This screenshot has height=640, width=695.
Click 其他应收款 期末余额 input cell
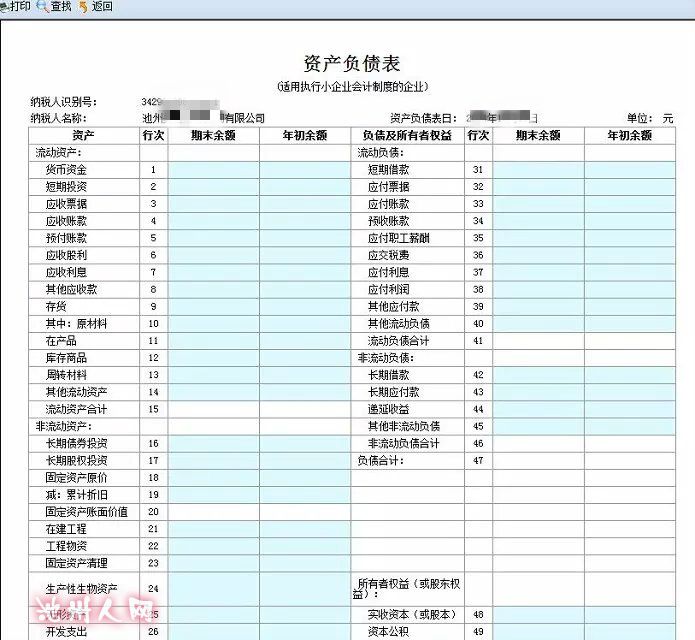[214, 290]
